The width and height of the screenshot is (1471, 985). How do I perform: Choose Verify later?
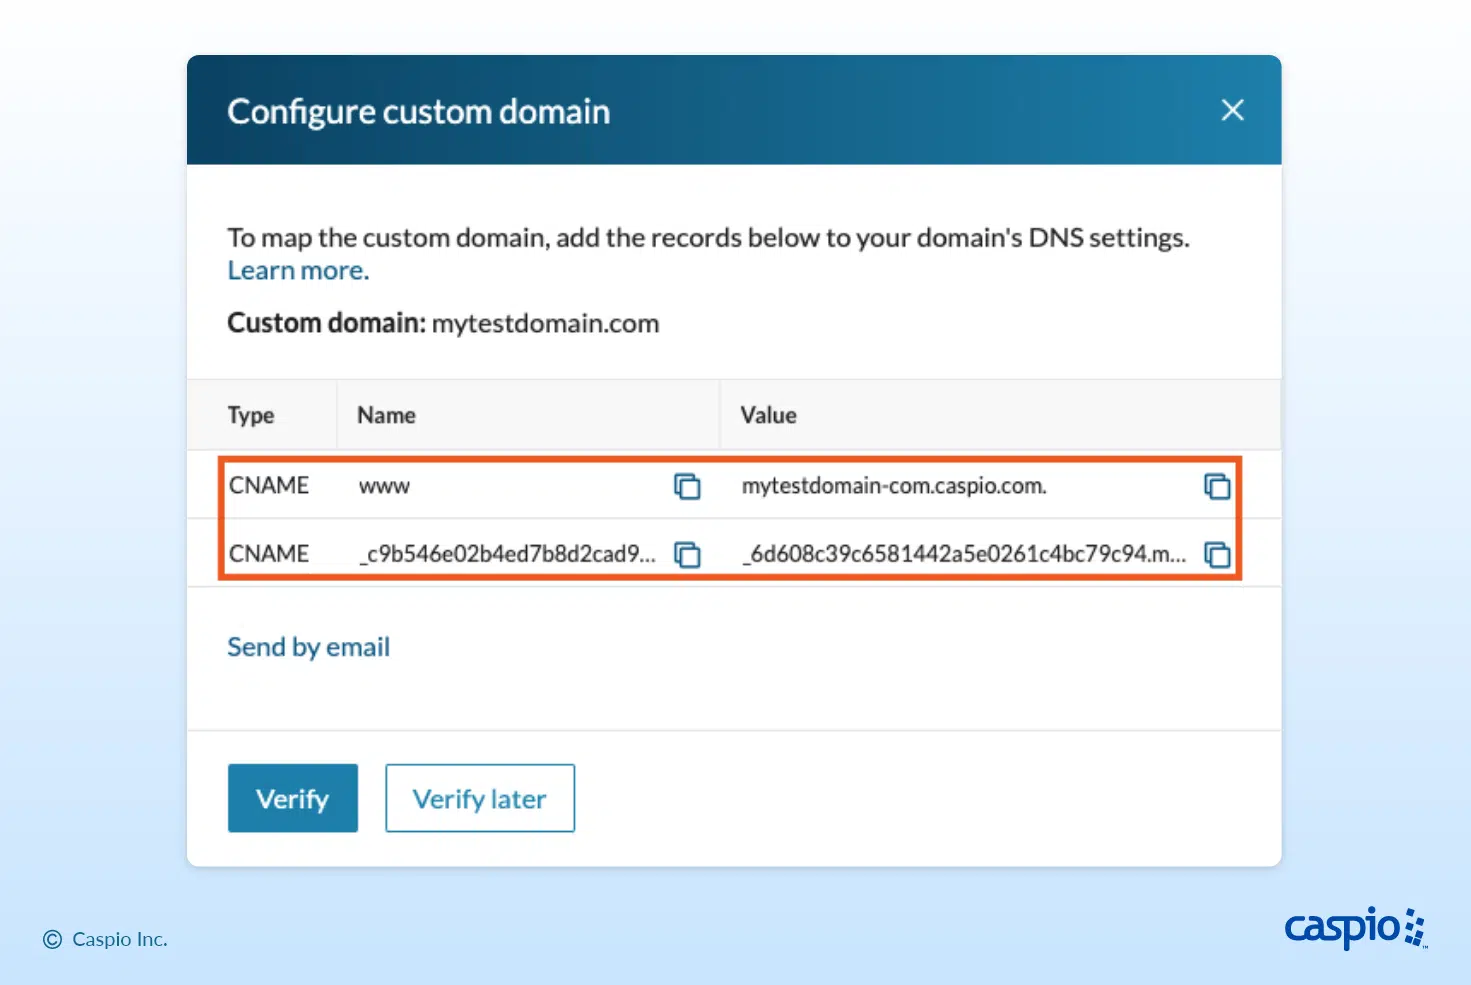click(x=480, y=798)
